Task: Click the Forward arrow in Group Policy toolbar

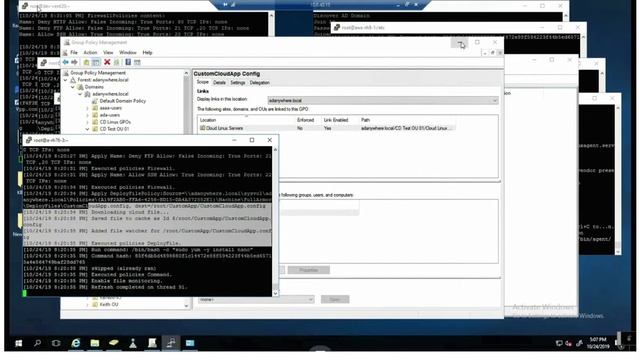Action: point(74,62)
